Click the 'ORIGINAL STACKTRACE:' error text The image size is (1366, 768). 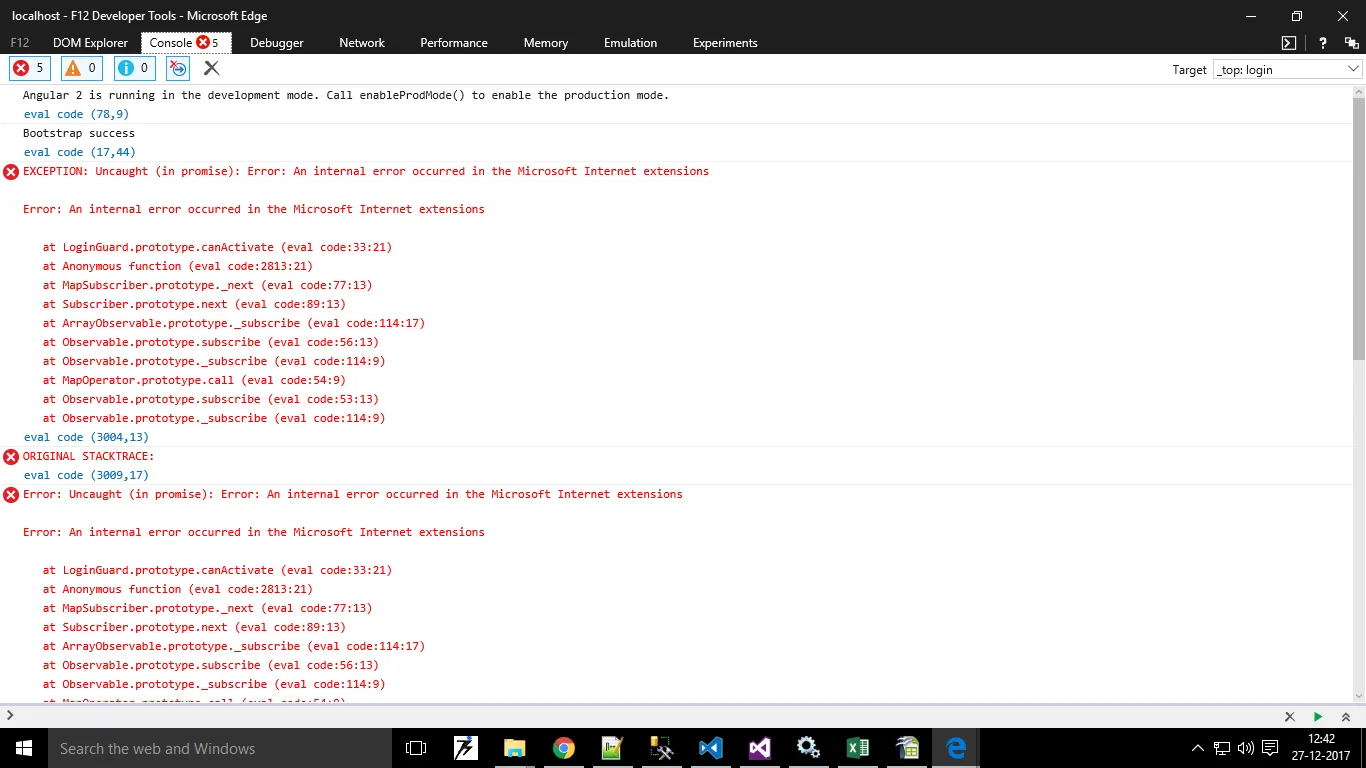(89, 456)
